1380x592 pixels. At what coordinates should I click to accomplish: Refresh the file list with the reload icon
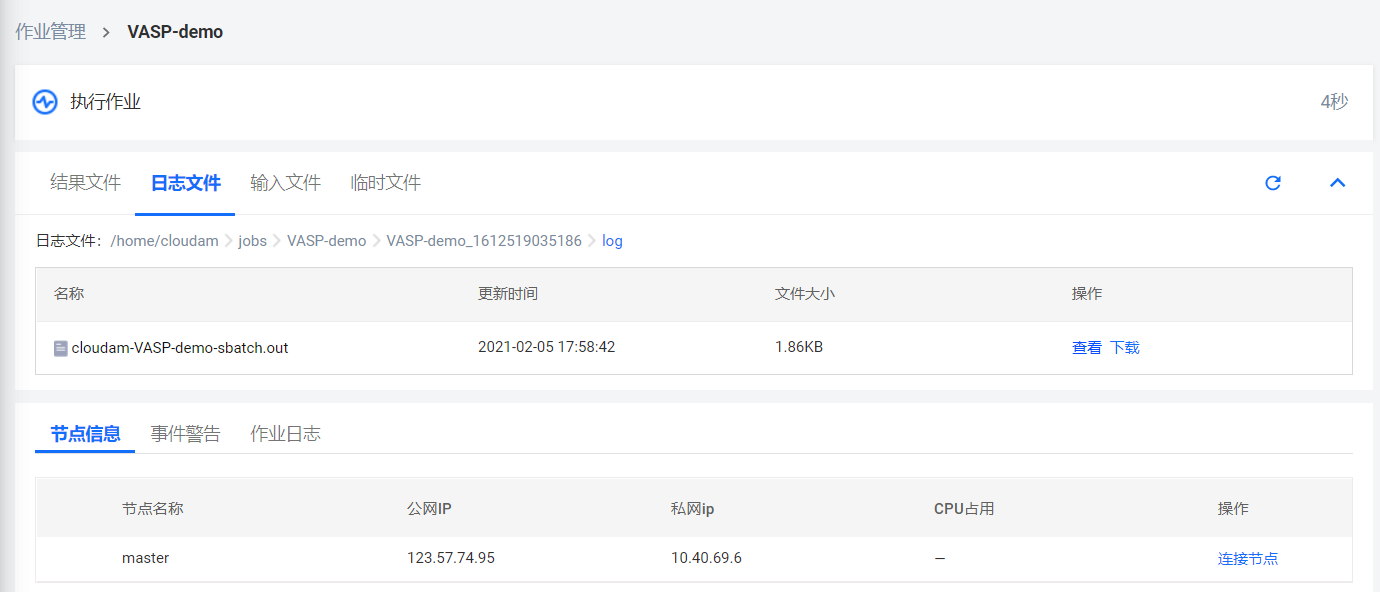(1273, 183)
